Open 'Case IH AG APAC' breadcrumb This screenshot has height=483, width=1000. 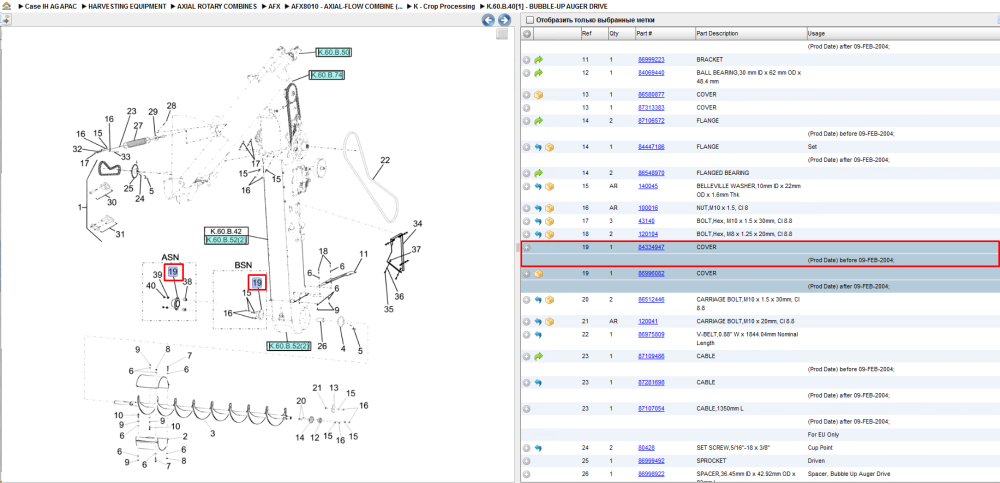[x=50, y=6]
